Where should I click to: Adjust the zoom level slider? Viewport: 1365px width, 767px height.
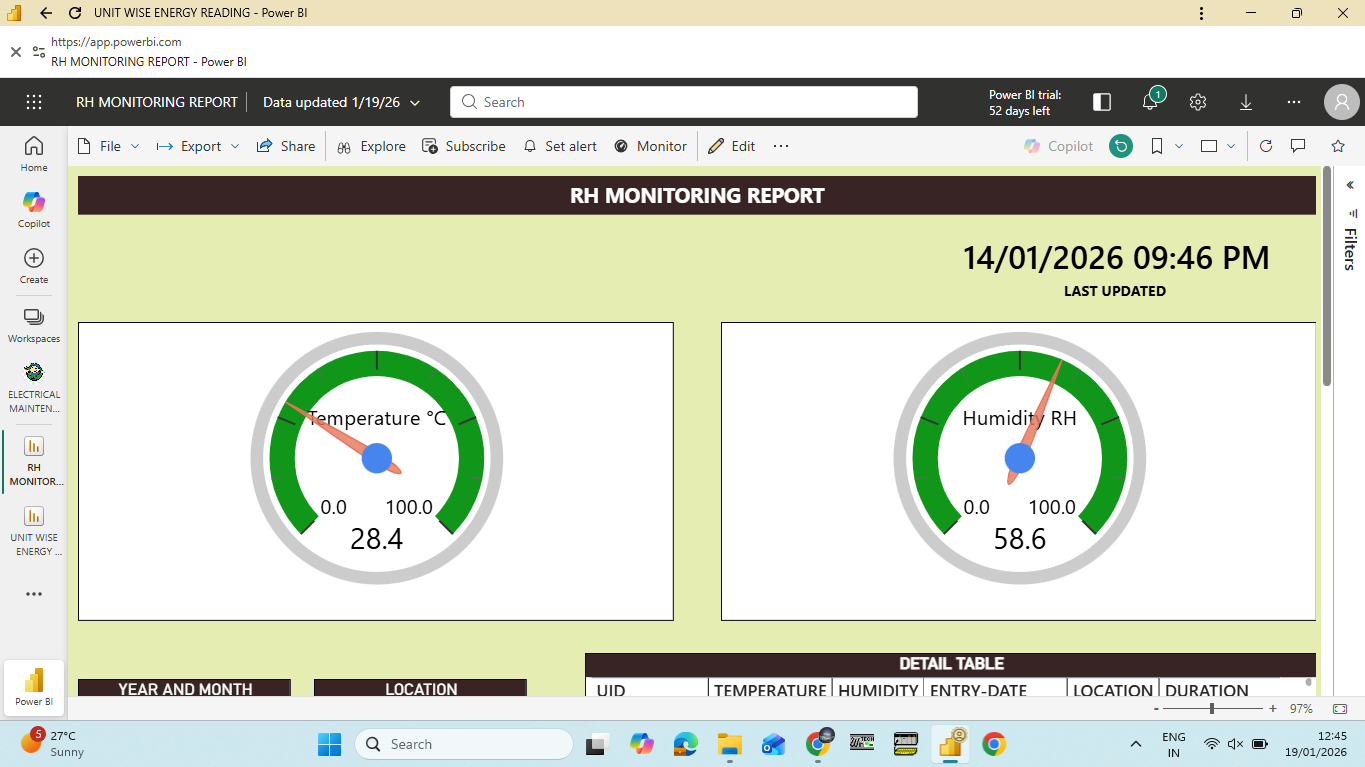(x=1212, y=708)
